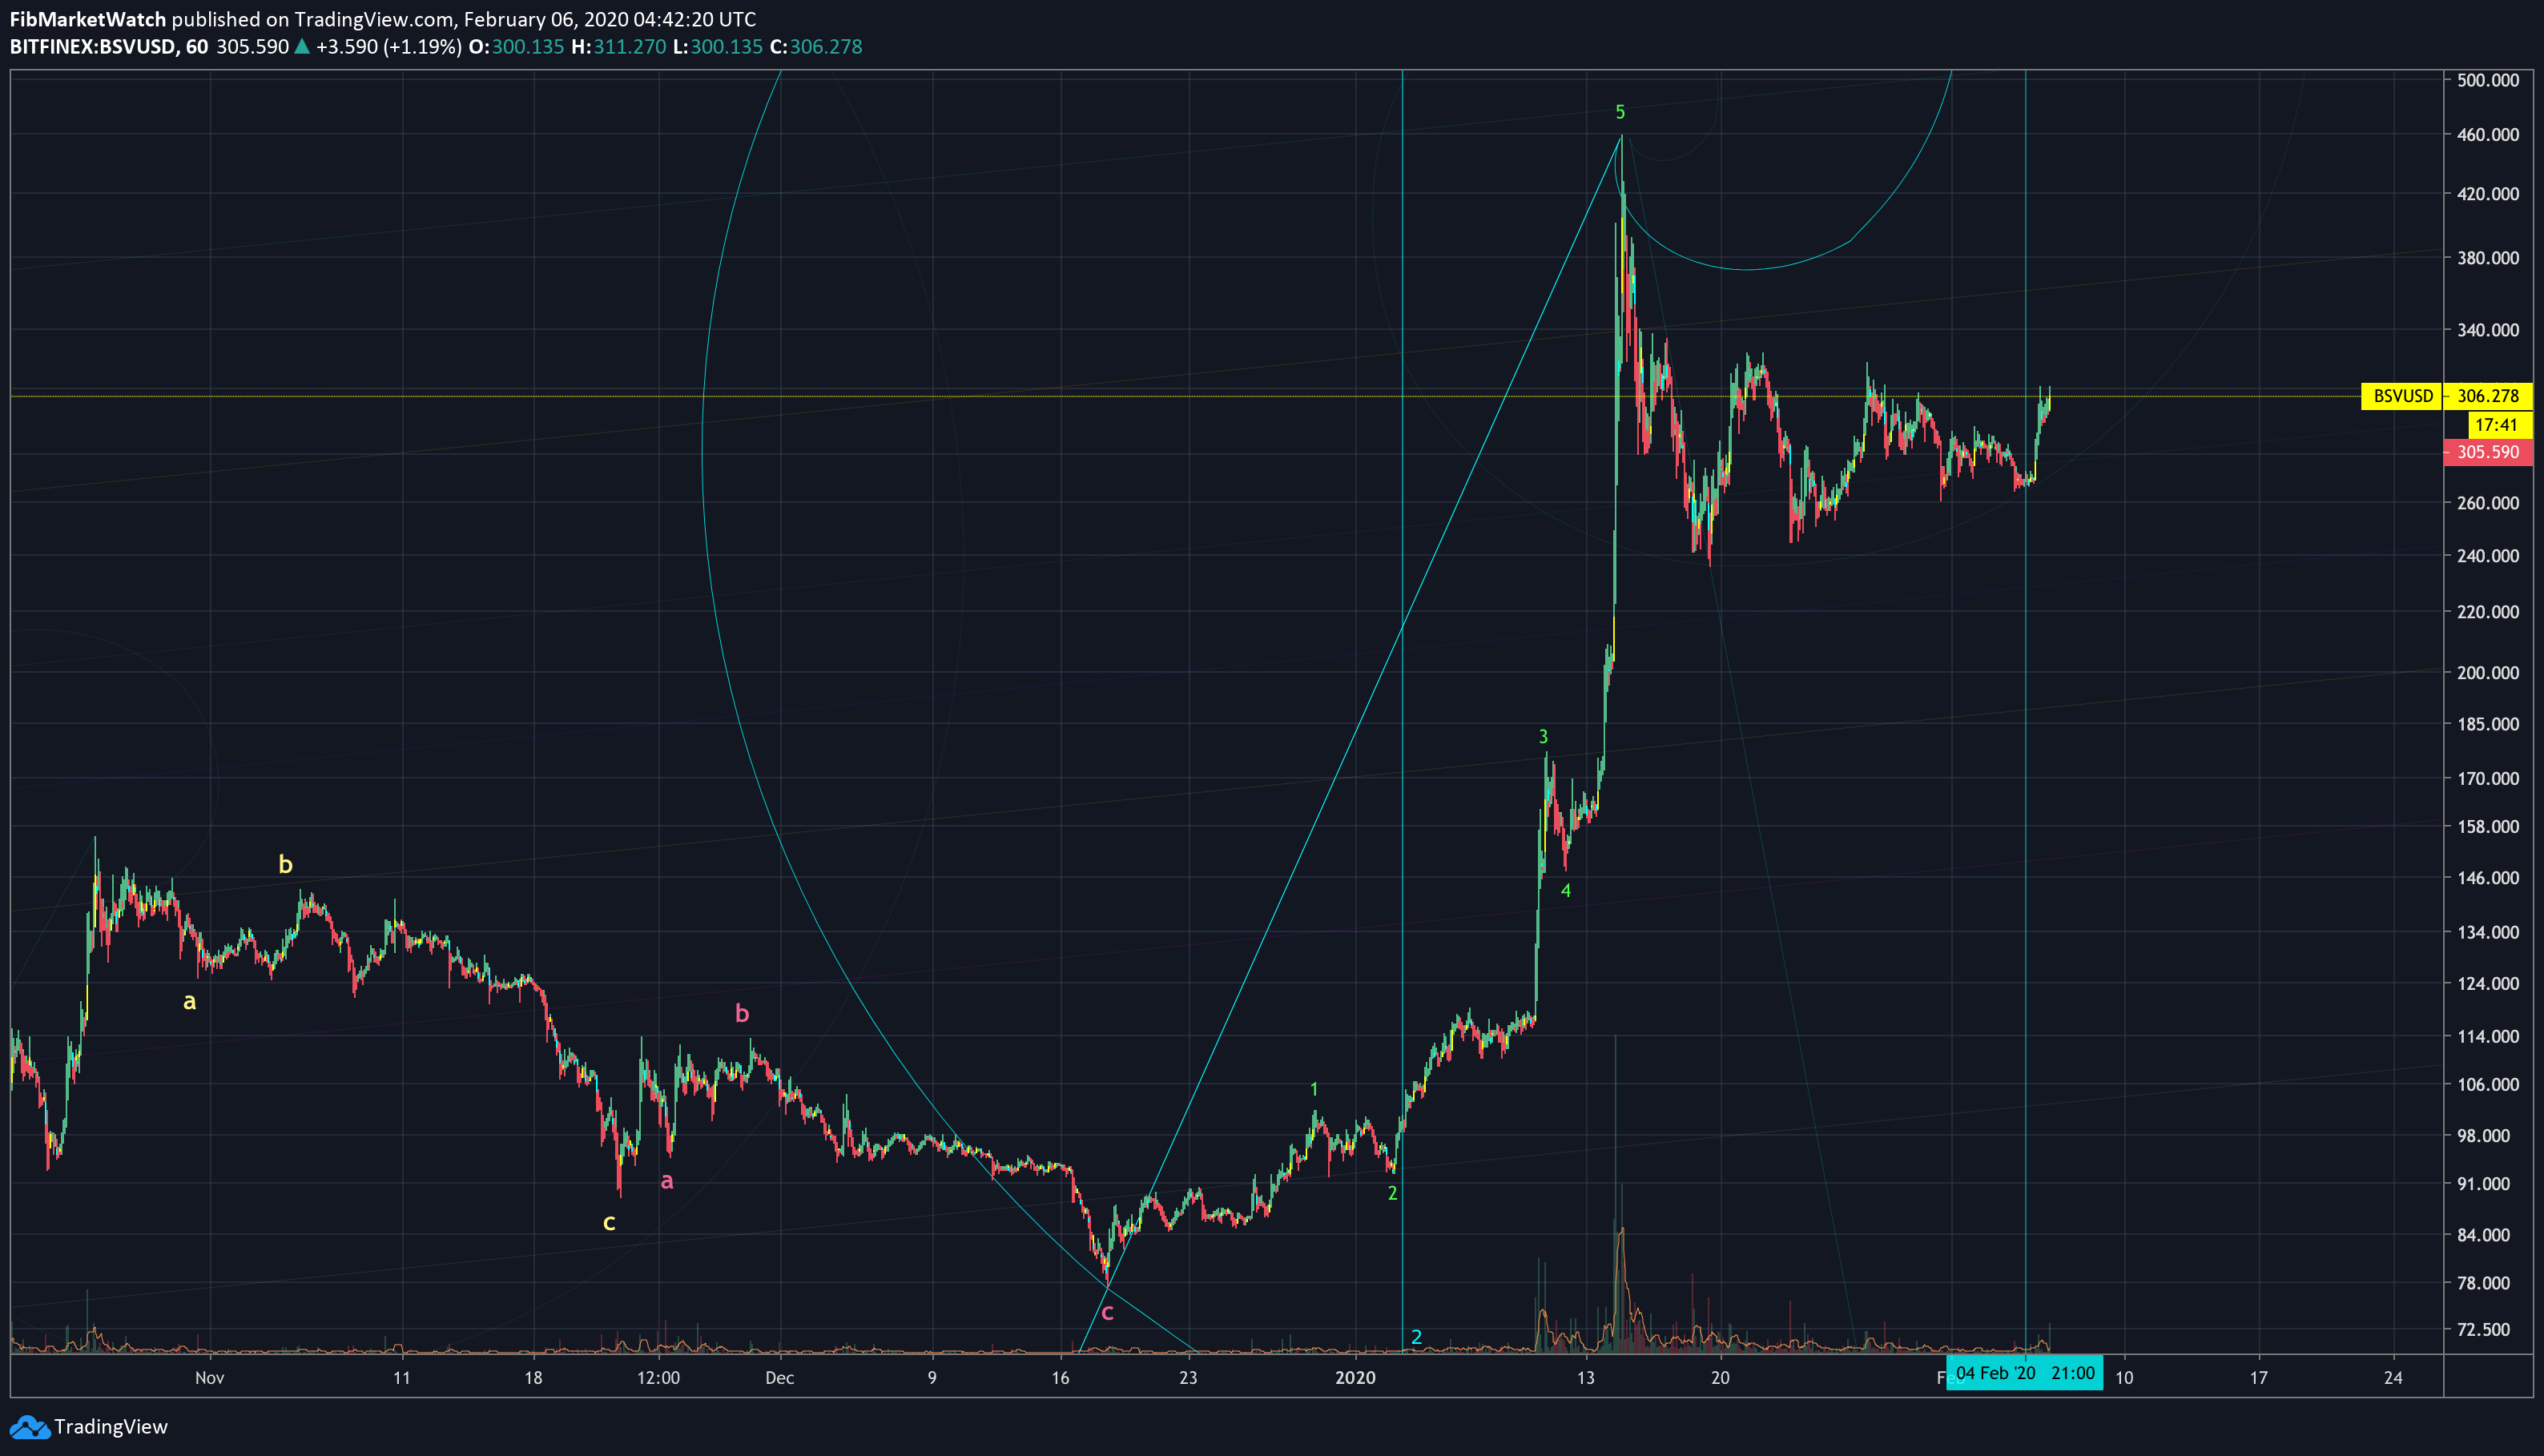The height and width of the screenshot is (1456, 2544).
Task: Click the 12:00 label on the time axis
Action: click(x=658, y=1378)
